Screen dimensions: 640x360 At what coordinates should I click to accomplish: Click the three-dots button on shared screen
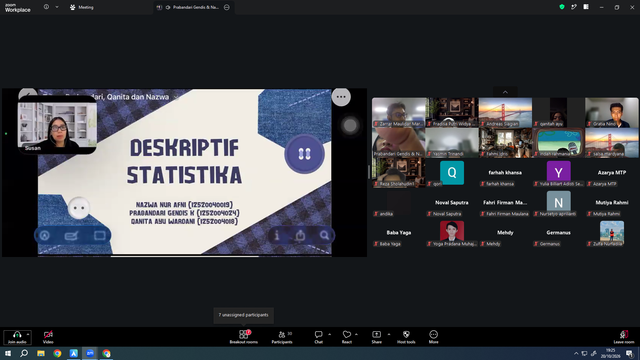point(341,97)
